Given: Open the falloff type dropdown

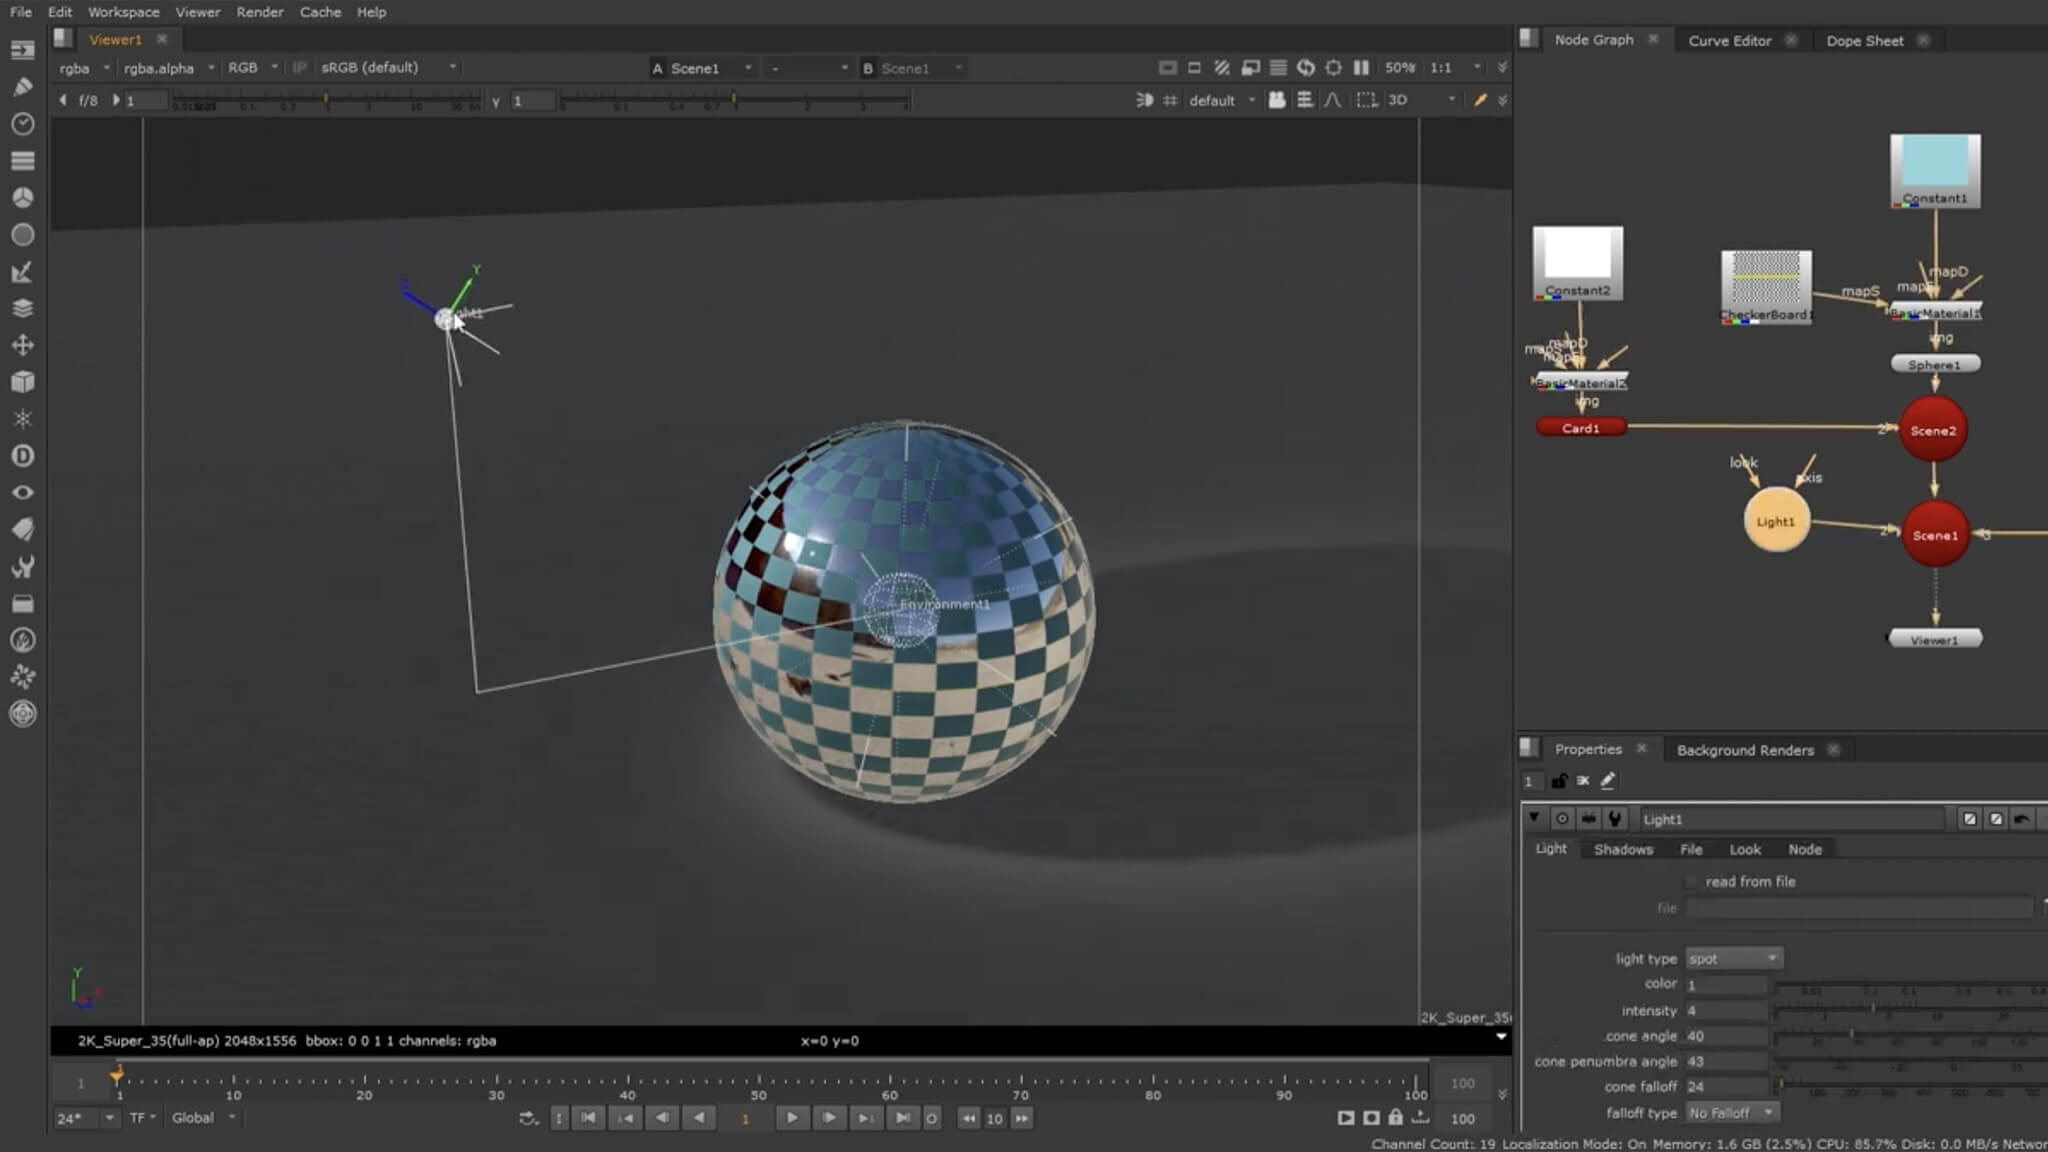Looking at the screenshot, I should (x=1731, y=1112).
